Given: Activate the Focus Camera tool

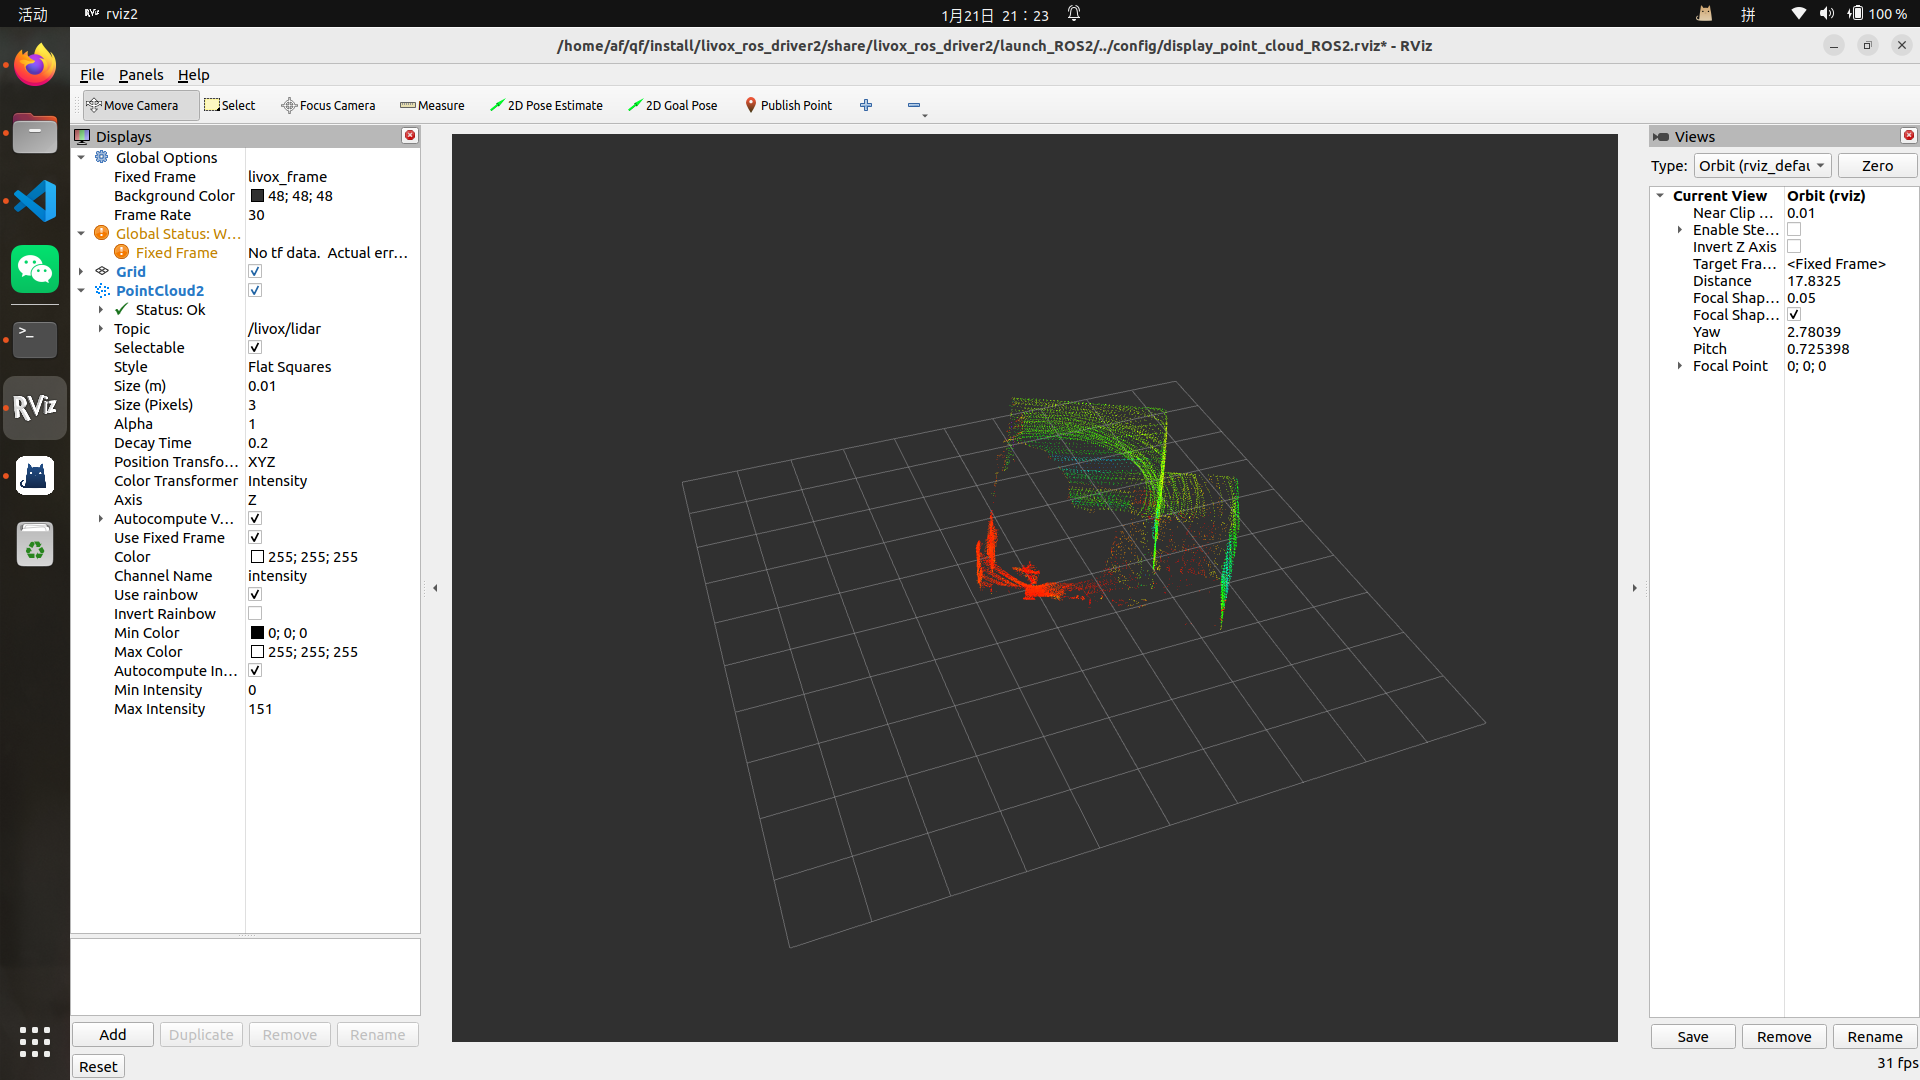Looking at the screenshot, I should (x=328, y=105).
